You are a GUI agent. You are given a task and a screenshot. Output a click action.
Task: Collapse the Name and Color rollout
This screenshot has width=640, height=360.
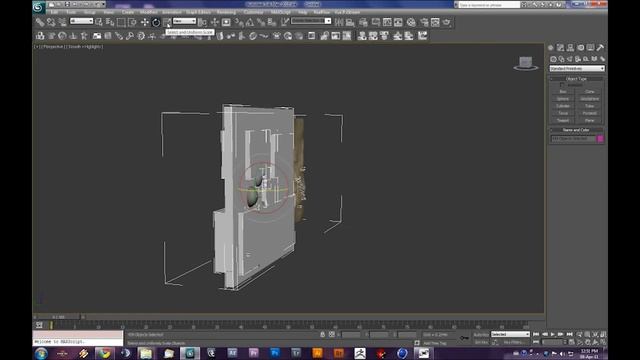576,130
